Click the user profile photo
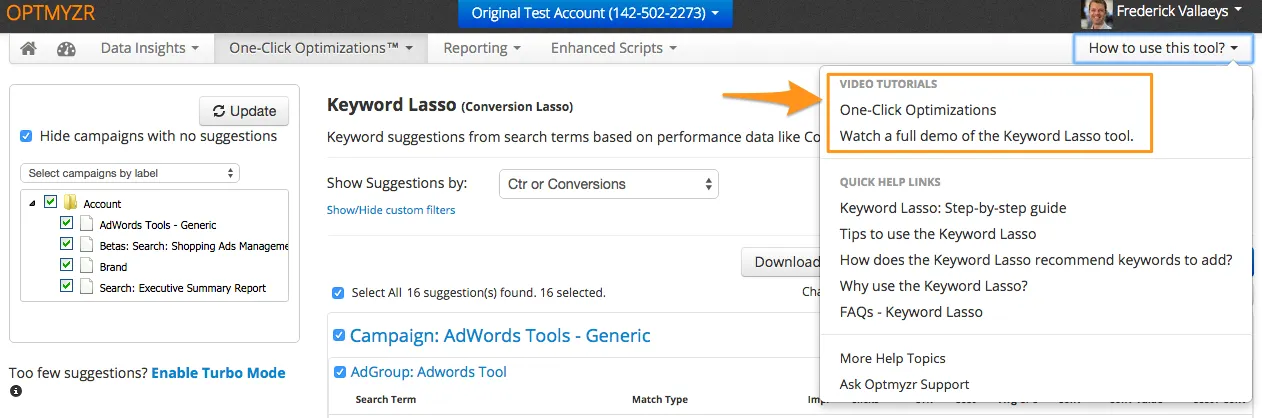 1096,13
